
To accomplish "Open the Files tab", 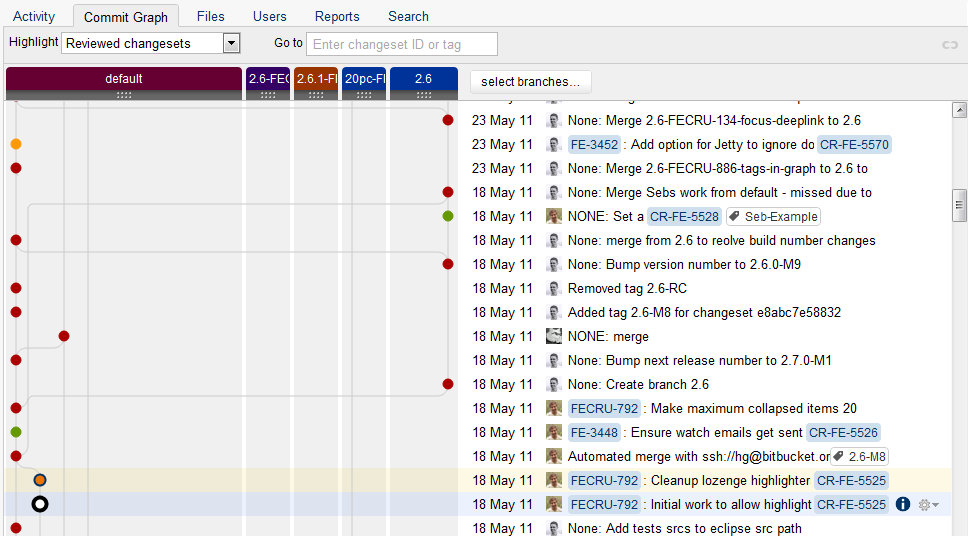I will (210, 17).
